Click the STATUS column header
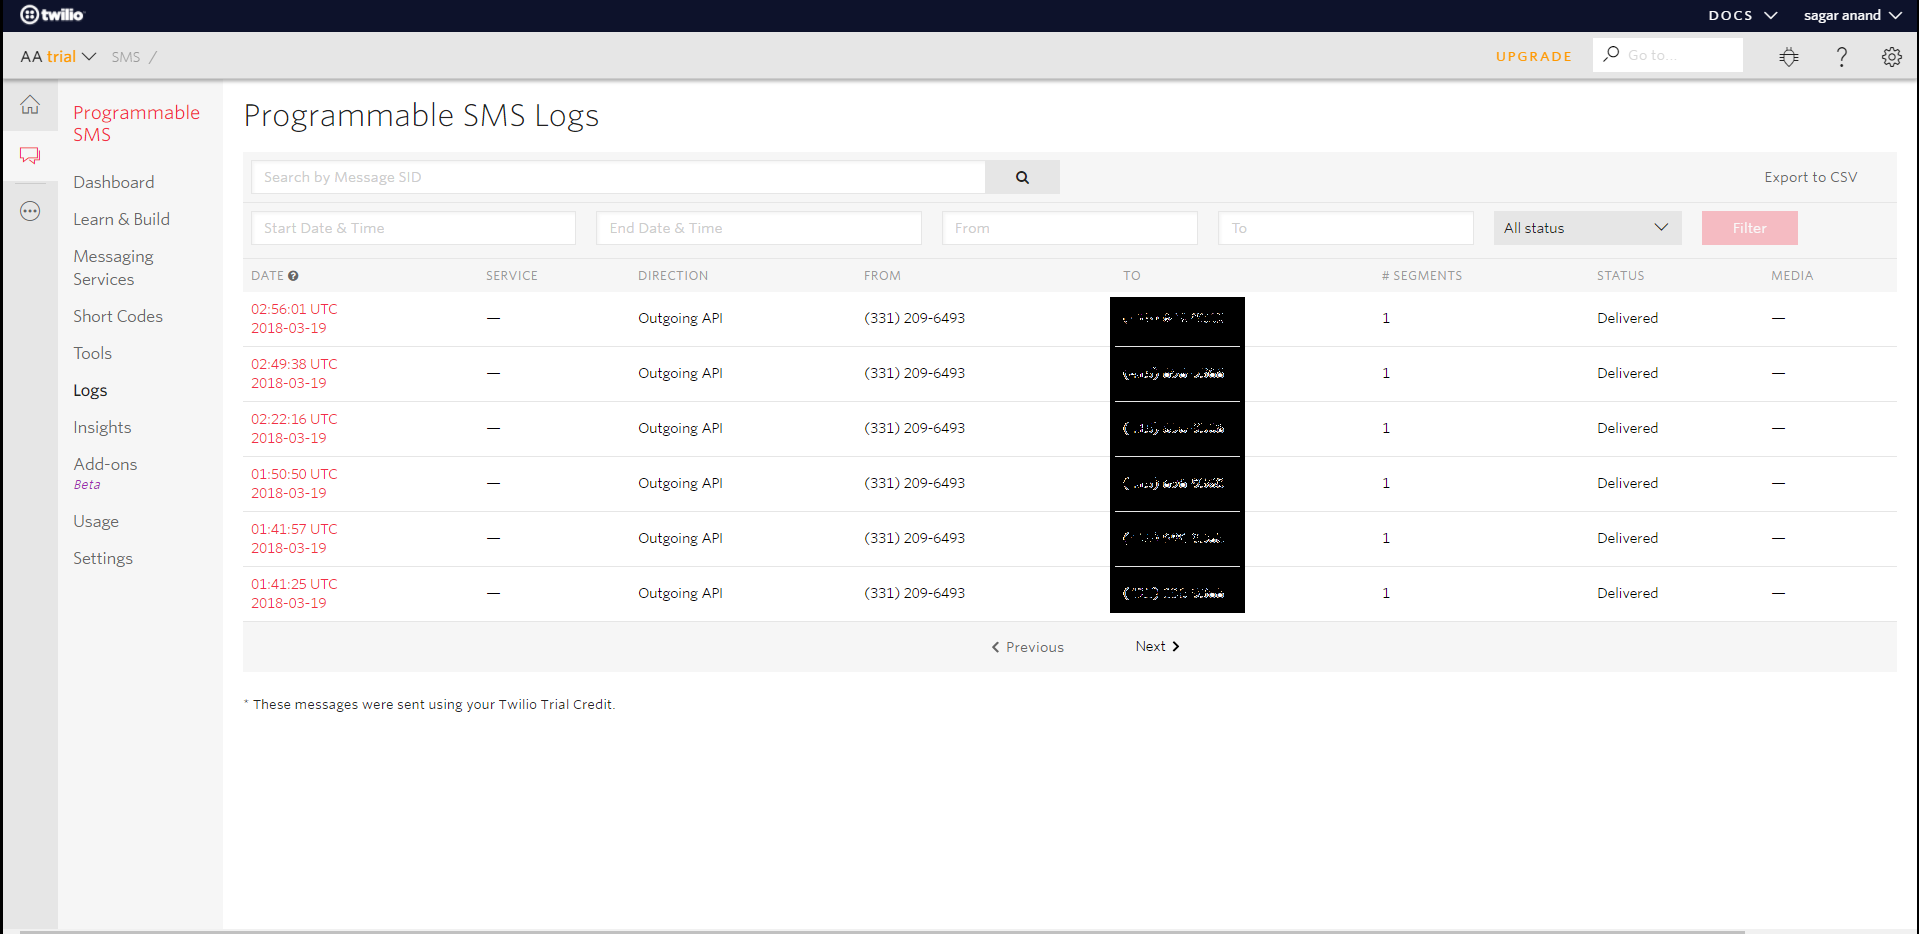Screen dimensions: 1919x934 pyautogui.click(x=1620, y=276)
